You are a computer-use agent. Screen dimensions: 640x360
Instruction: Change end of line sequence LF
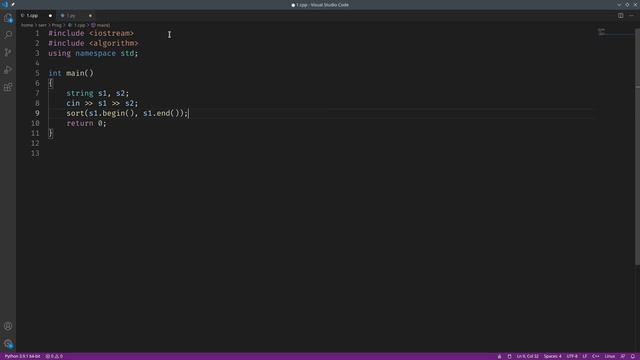click(584, 356)
